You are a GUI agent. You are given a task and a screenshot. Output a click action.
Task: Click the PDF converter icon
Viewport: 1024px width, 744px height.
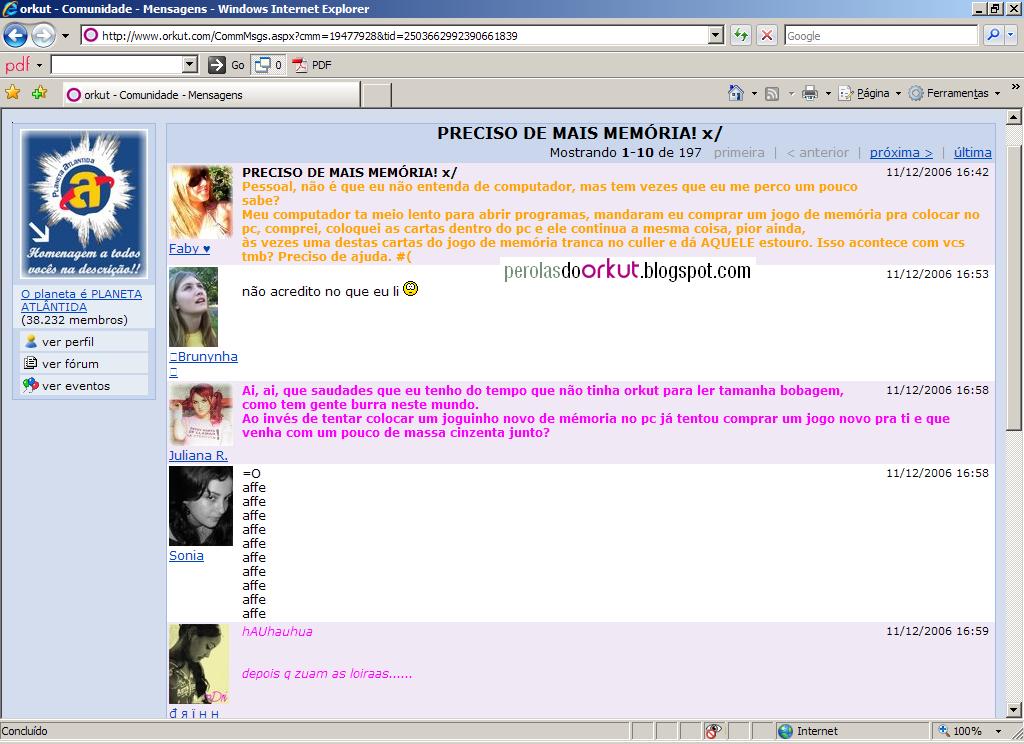coord(312,65)
